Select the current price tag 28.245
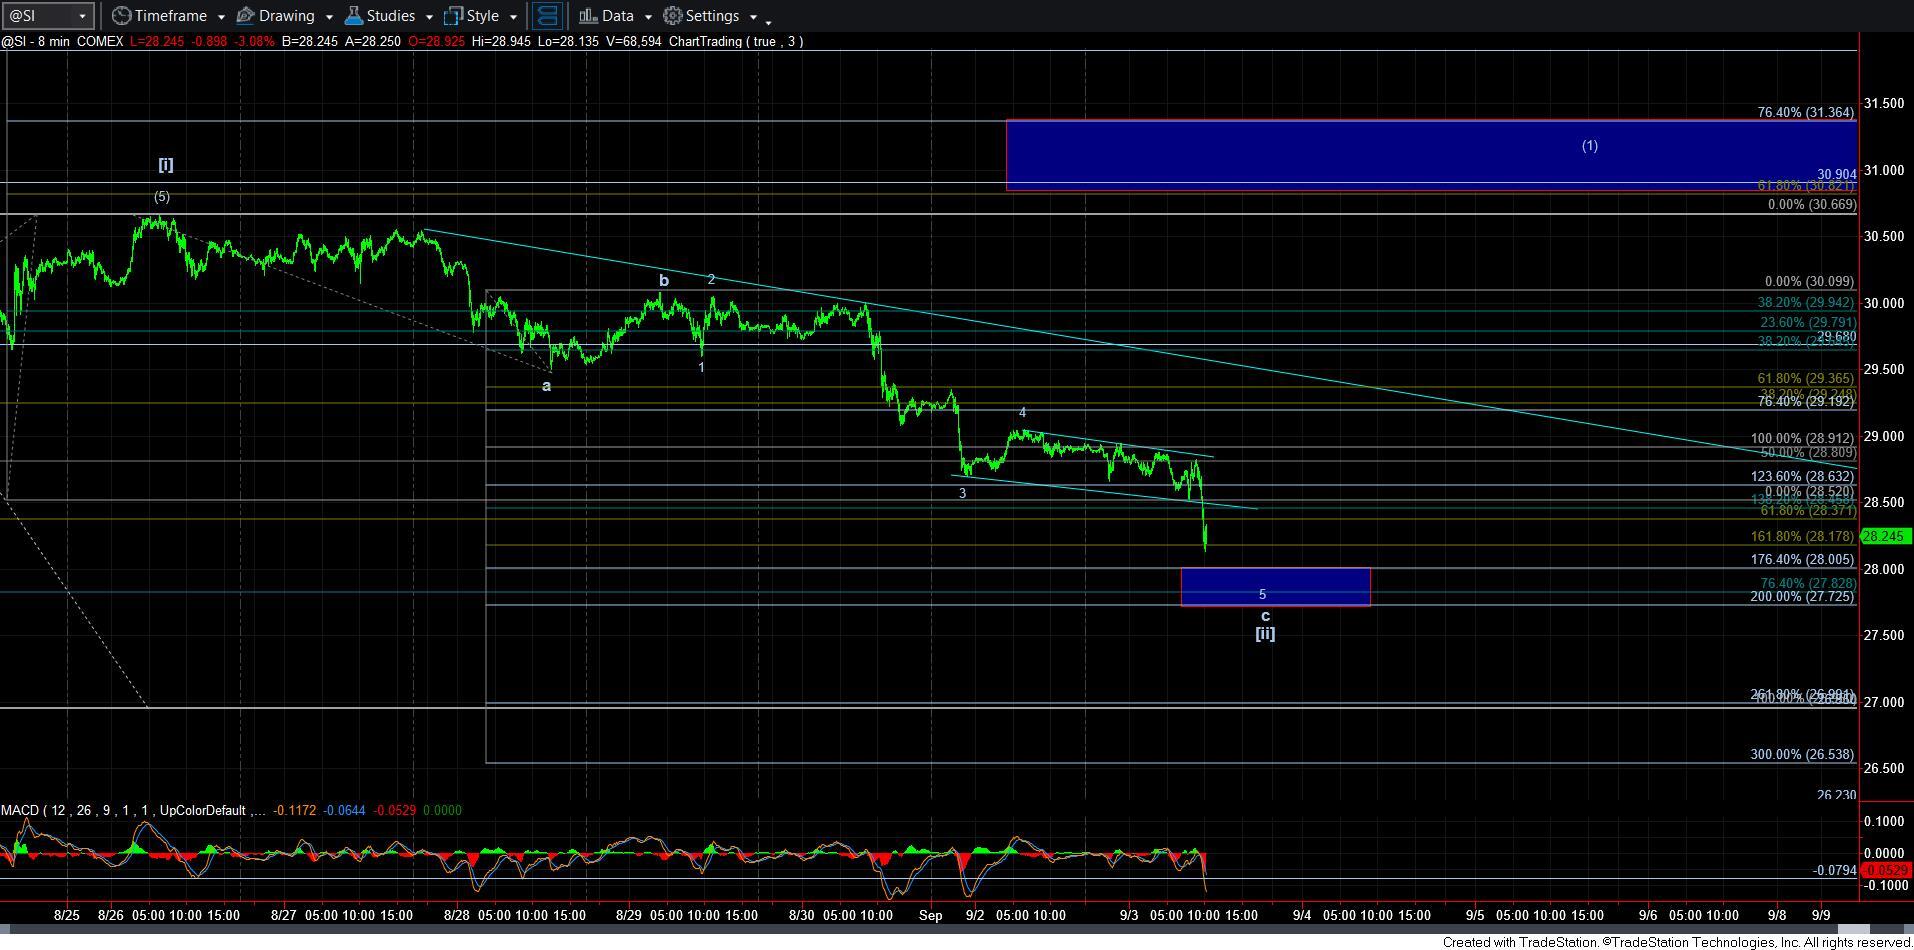 coord(1885,536)
